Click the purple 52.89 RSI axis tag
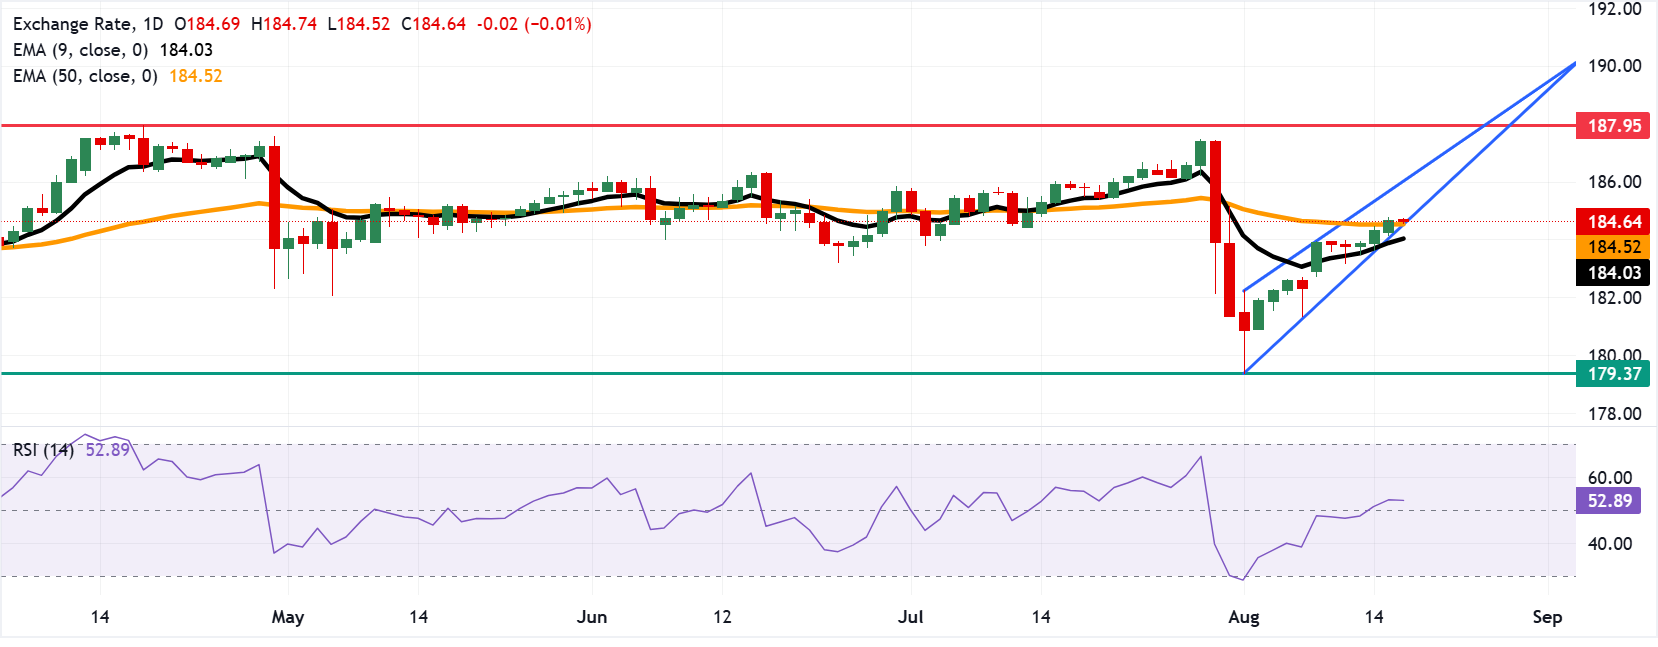 (1609, 501)
